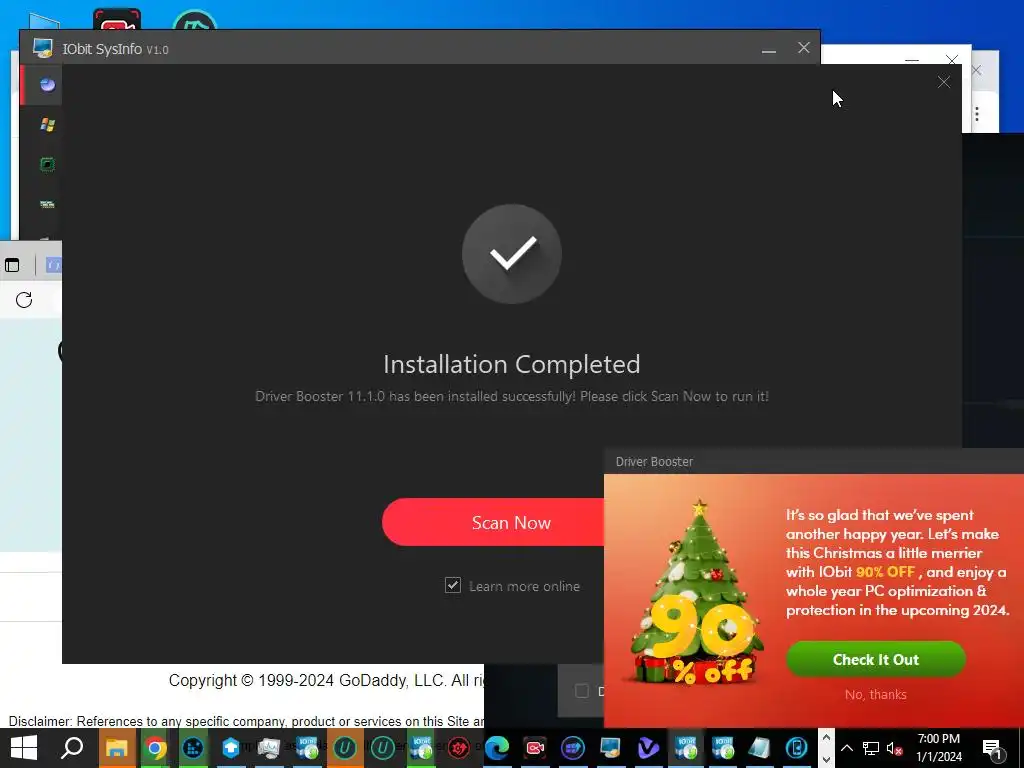The height and width of the screenshot is (768, 1024).
Task: Open the clock showing 7:00 PM
Action: [x=938, y=748]
